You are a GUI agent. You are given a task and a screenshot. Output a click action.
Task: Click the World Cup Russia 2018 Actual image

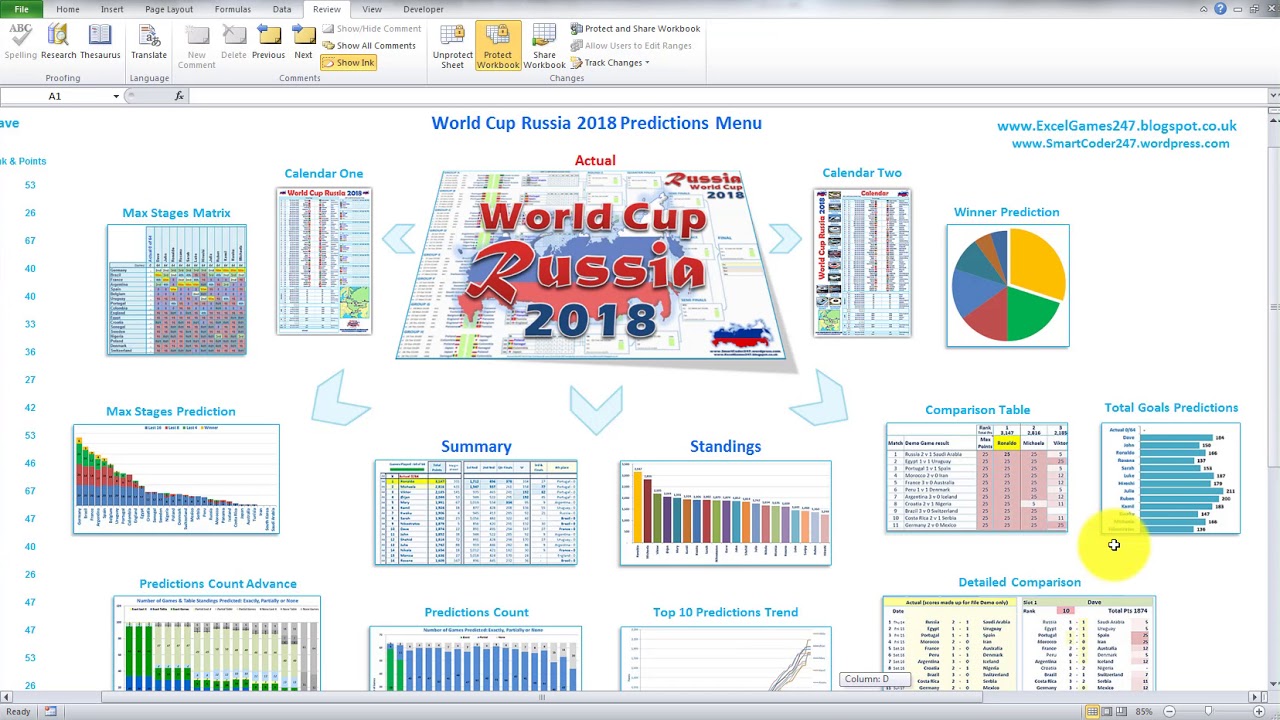[x=595, y=265]
